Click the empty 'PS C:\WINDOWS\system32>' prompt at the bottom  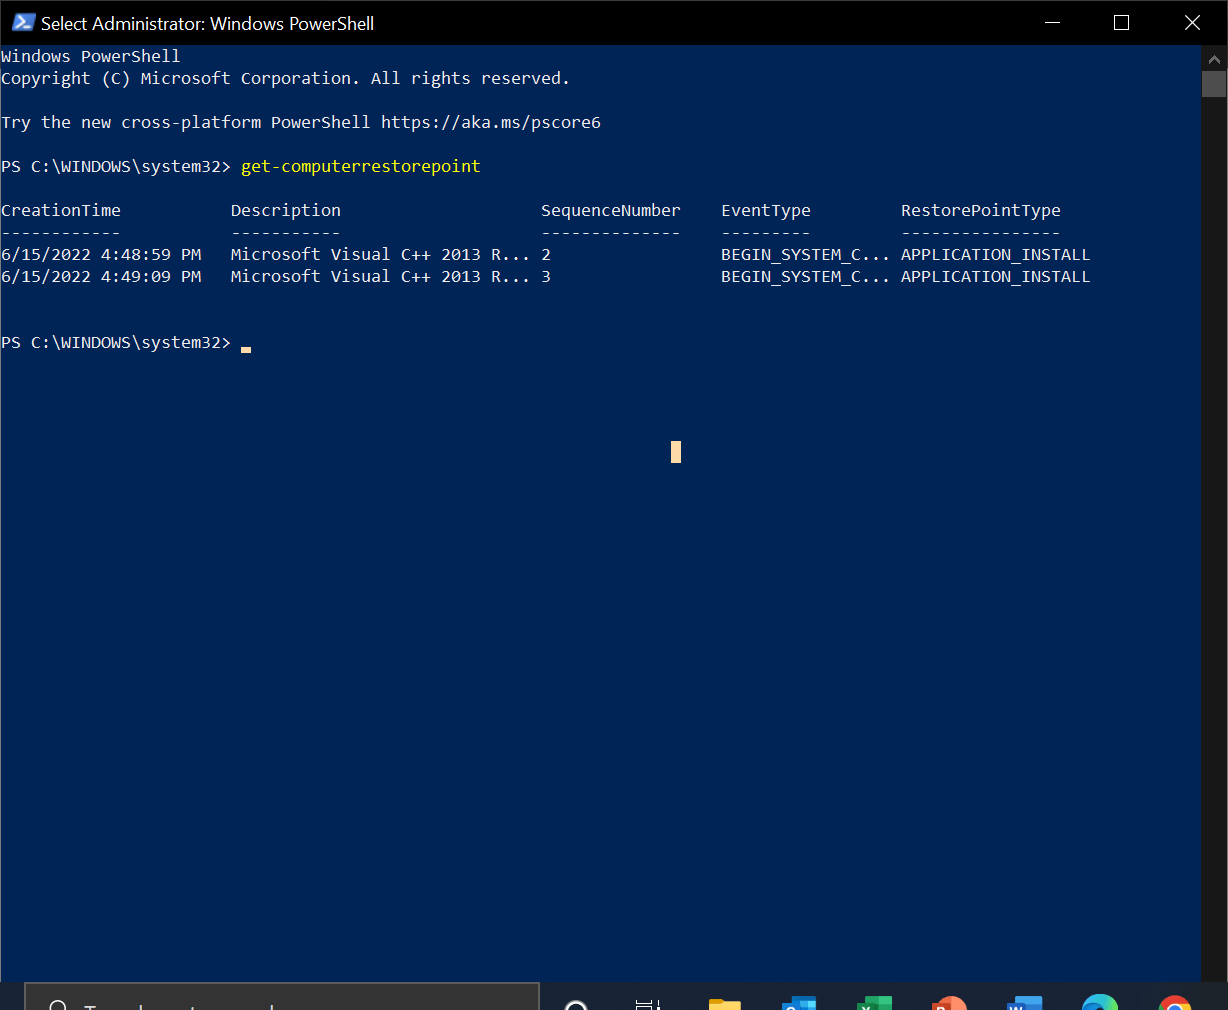tap(116, 343)
